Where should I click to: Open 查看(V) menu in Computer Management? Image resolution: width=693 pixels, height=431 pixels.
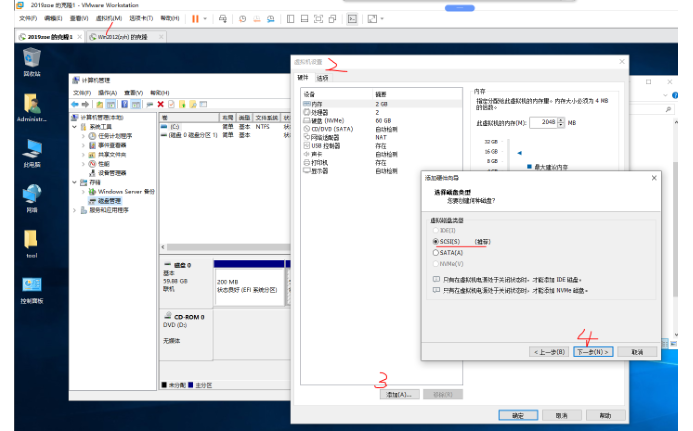[x=133, y=93]
